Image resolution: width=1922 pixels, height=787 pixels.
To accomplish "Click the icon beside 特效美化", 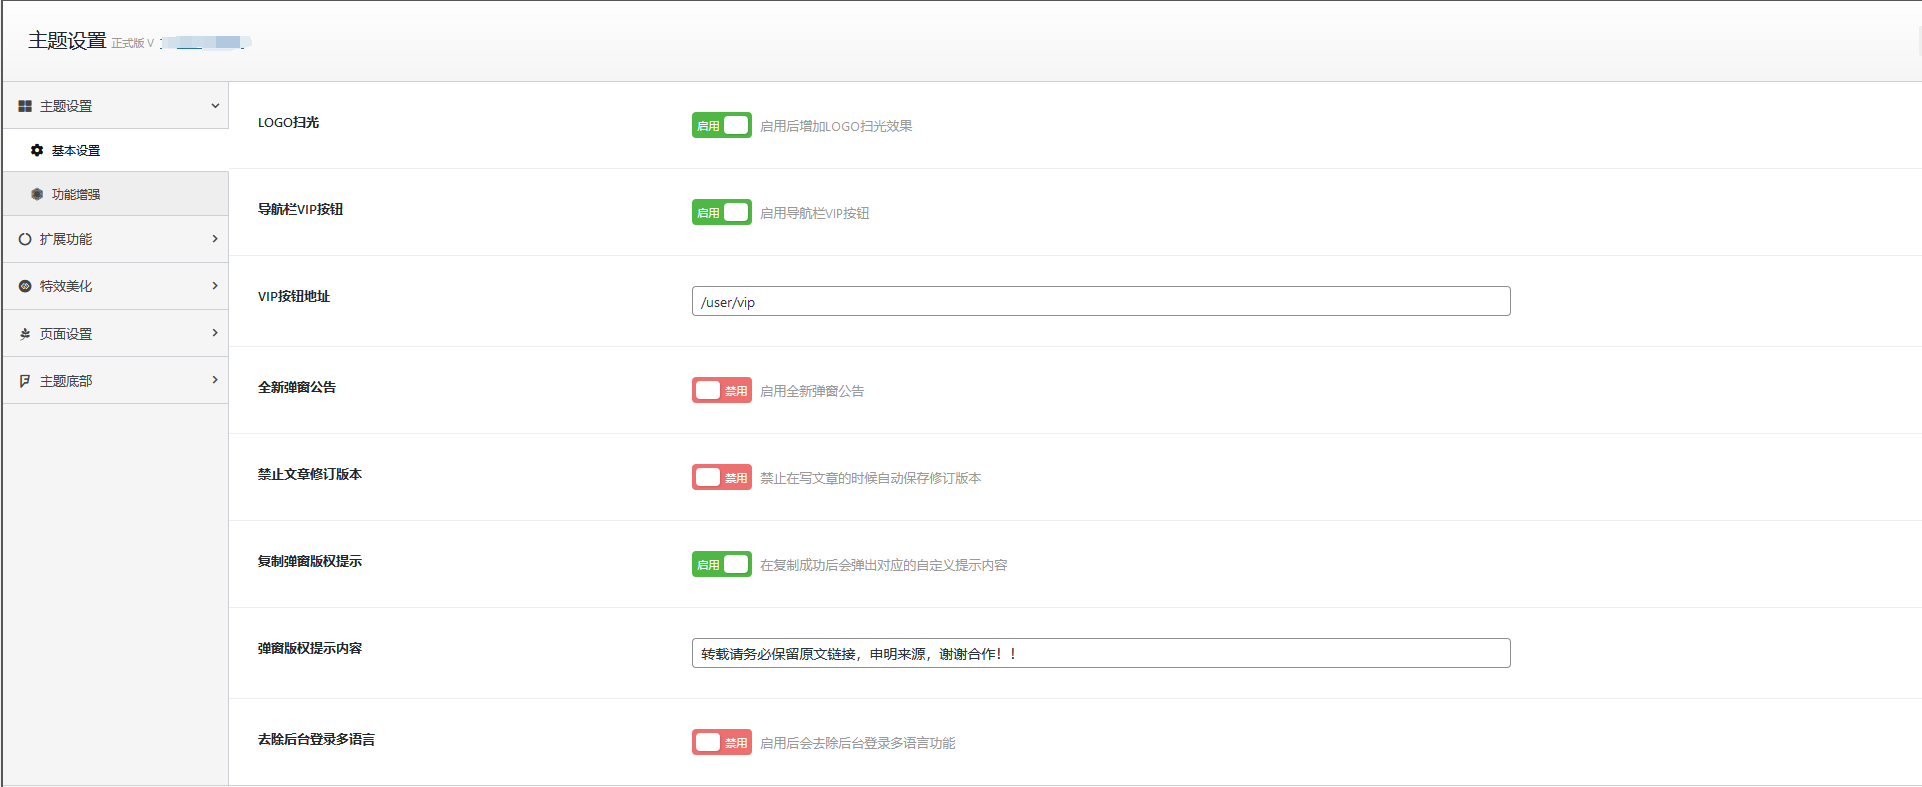I will point(25,286).
